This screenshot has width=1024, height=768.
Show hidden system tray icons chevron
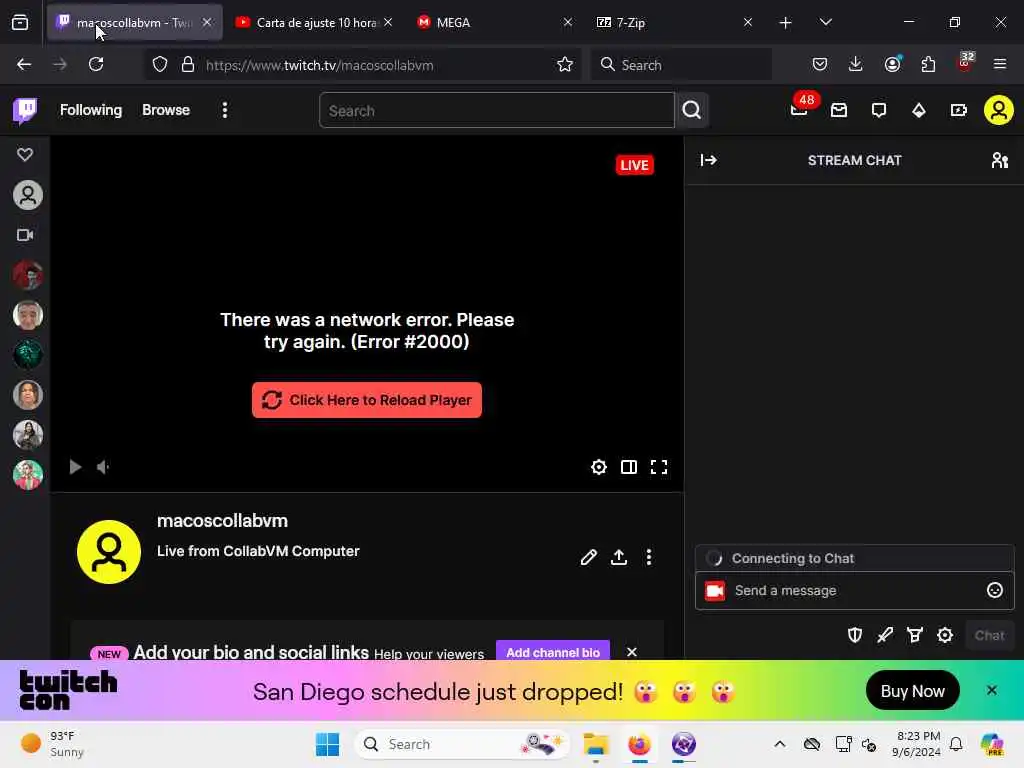click(x=780, y=744)
